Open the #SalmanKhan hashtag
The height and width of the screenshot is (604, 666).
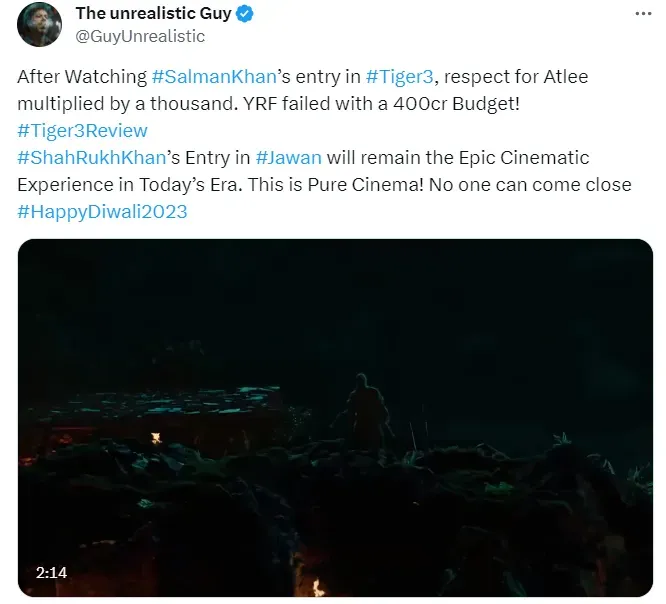tap(214, 77)
